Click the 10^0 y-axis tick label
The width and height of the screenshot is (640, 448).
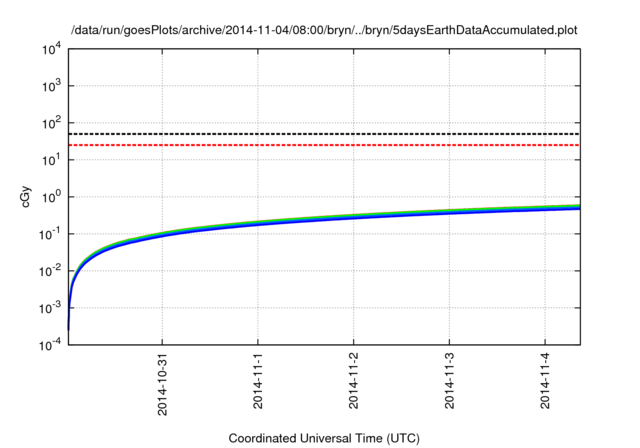51,197
